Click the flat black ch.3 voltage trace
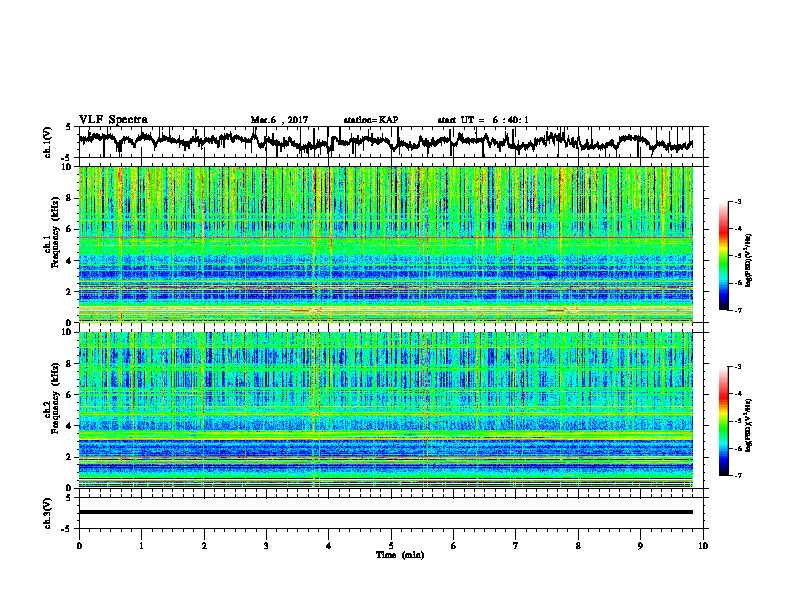The width and height of the screenshot is (792, 612). pyautogui.click(x=386, y=512)
